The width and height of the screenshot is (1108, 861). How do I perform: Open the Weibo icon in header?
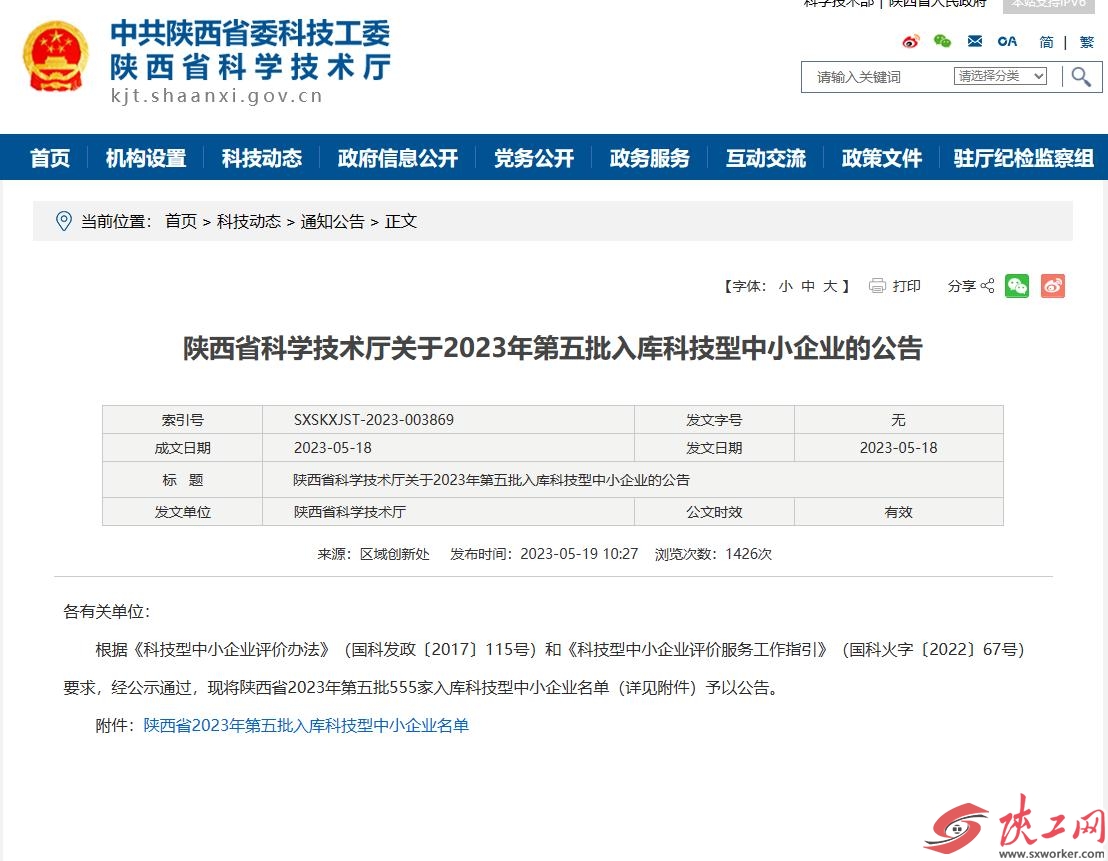[911, 42]
